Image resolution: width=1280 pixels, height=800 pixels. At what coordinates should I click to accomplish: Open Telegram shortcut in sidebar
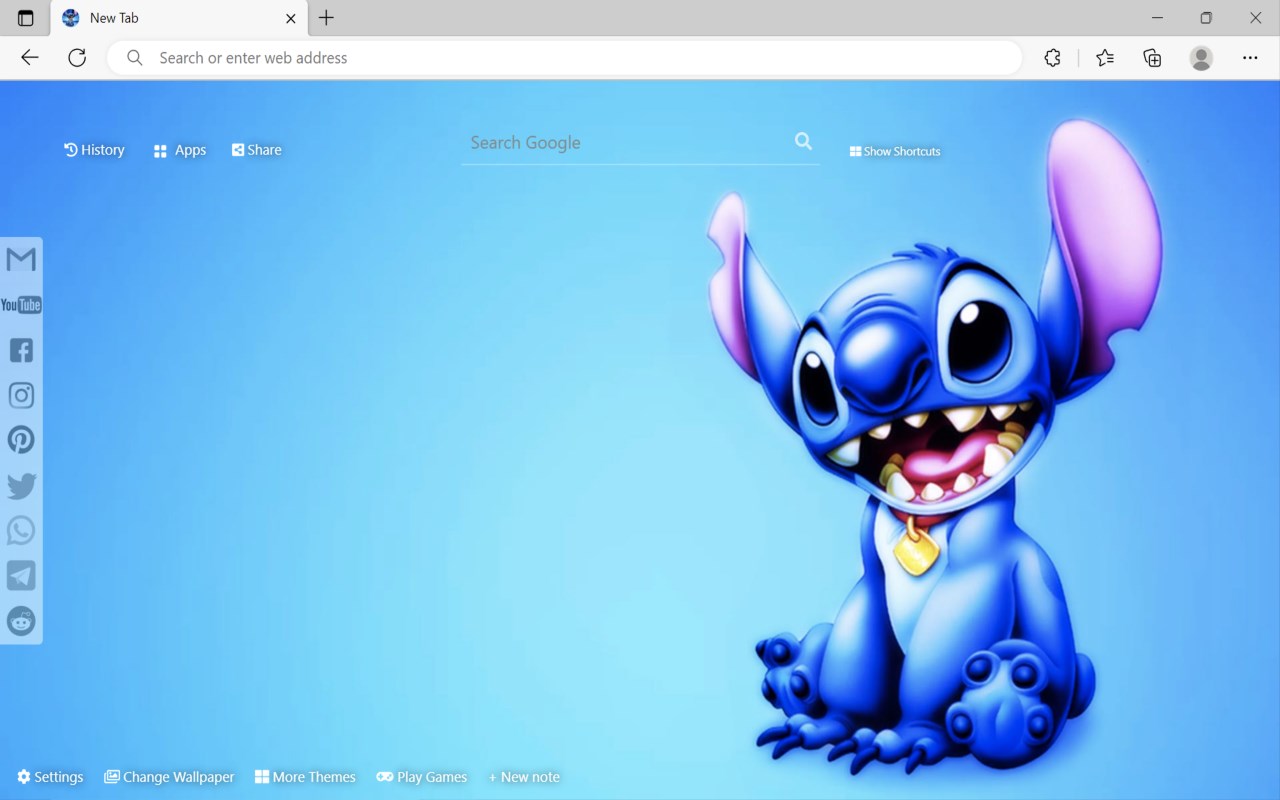click(x=21, y=575)
